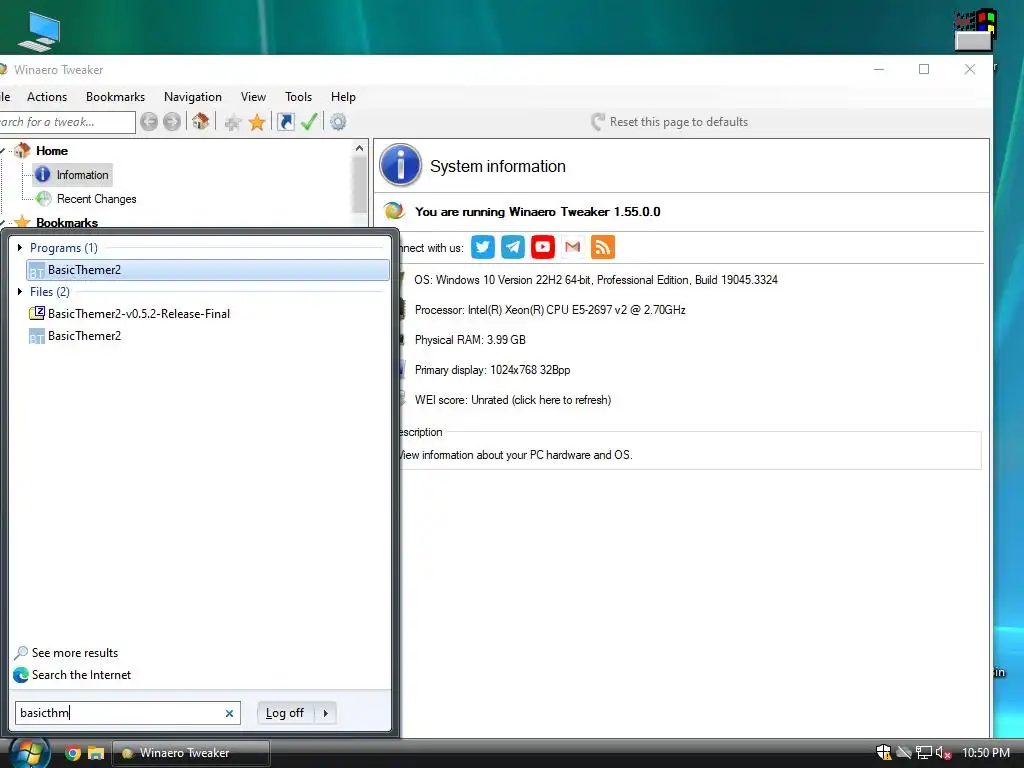Select Bookmarks tree node
Image resolution: width=1024 pixels, height=768 pixels.
pos(67,223)
